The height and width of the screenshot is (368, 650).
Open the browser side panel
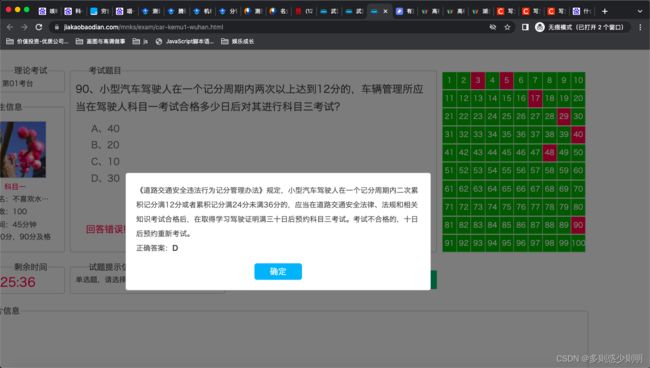pyautogui.click(x=525, y=27)
